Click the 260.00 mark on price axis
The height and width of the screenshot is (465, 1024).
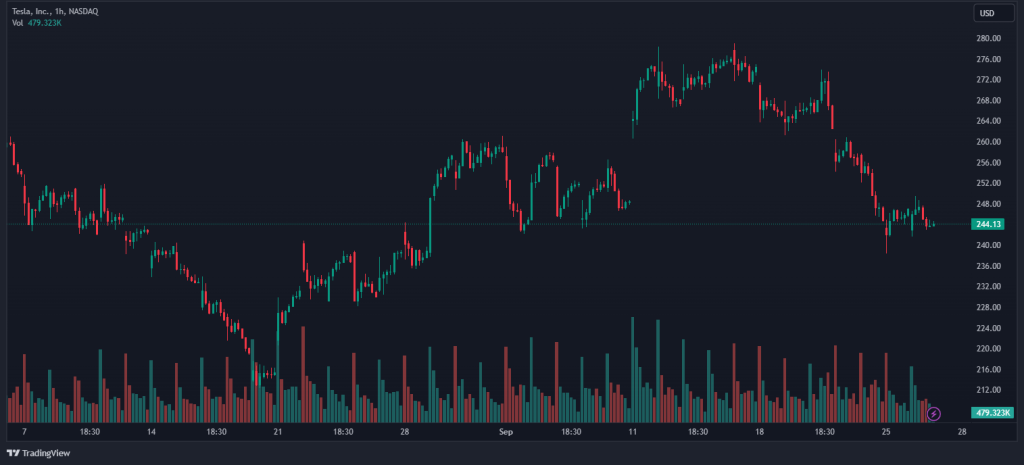(988, 142)
